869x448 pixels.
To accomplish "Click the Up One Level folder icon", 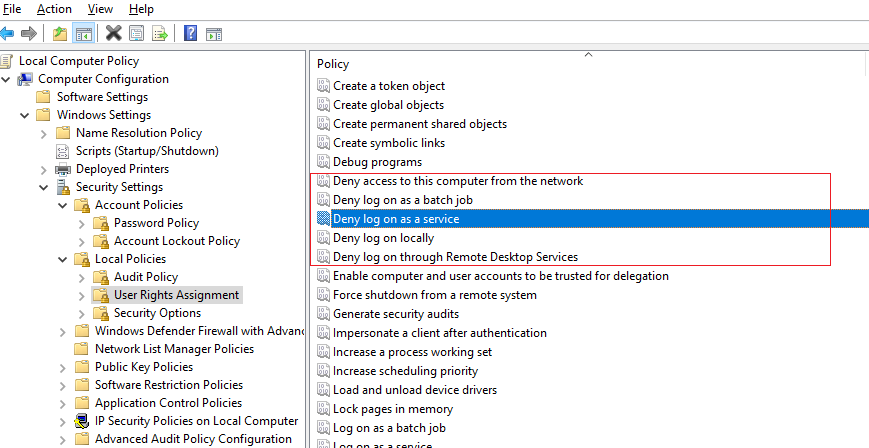I will coord(60,33).
